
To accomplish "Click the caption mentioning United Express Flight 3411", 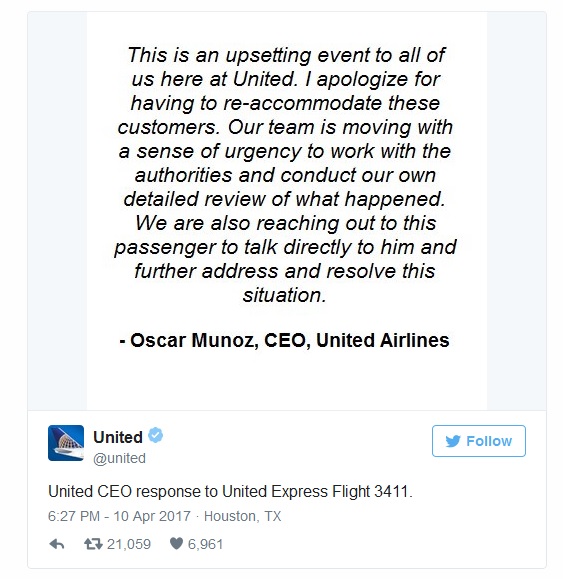I will [x=230, y=491].
